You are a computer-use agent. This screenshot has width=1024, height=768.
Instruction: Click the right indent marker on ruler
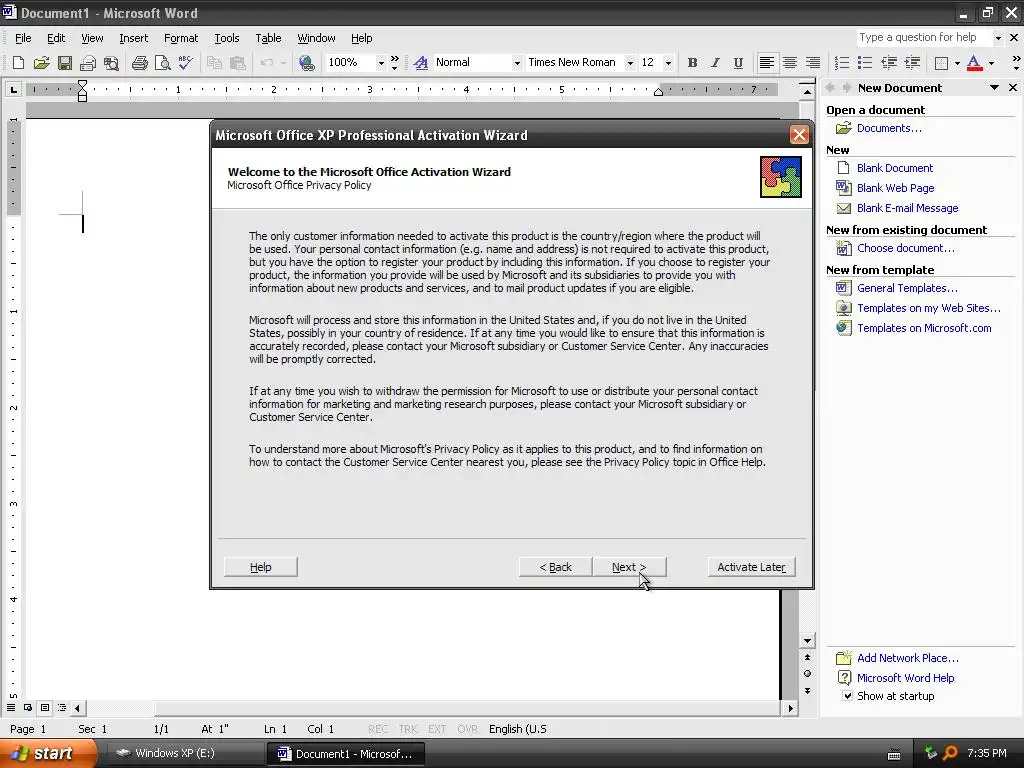[658, 92]
